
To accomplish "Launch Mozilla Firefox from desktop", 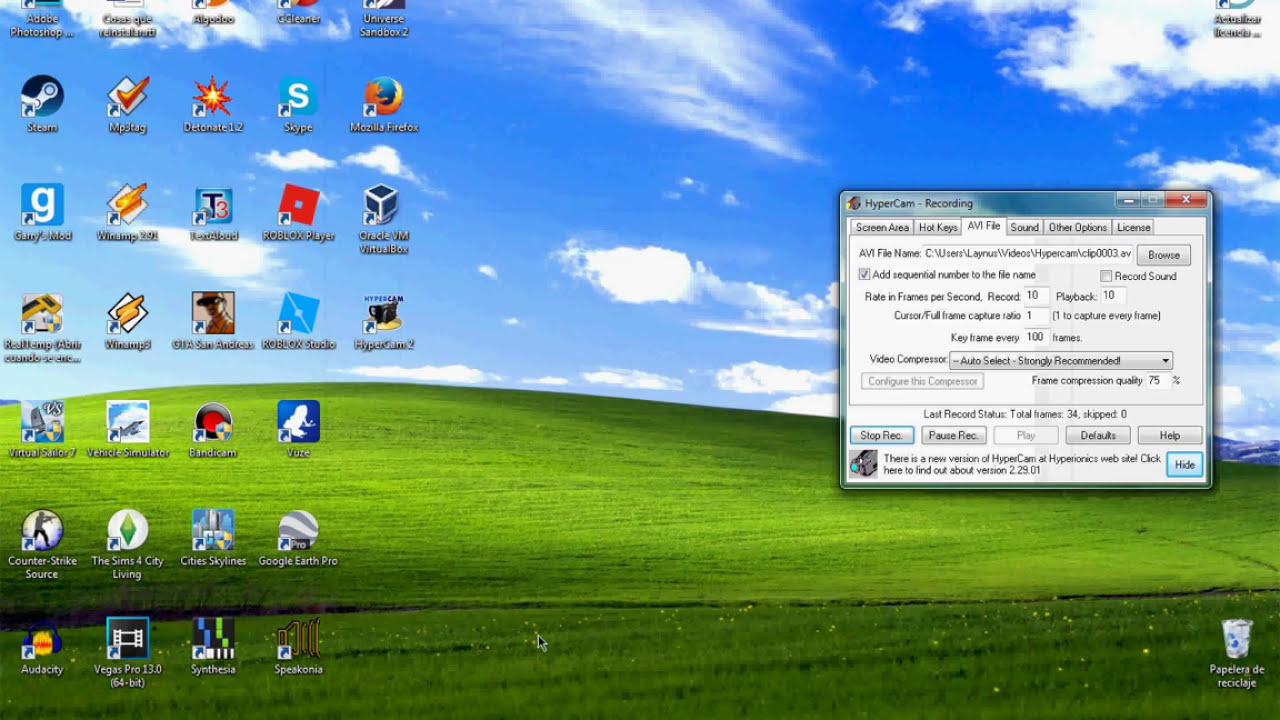I will pyautogui.click(x=384, y=104).
